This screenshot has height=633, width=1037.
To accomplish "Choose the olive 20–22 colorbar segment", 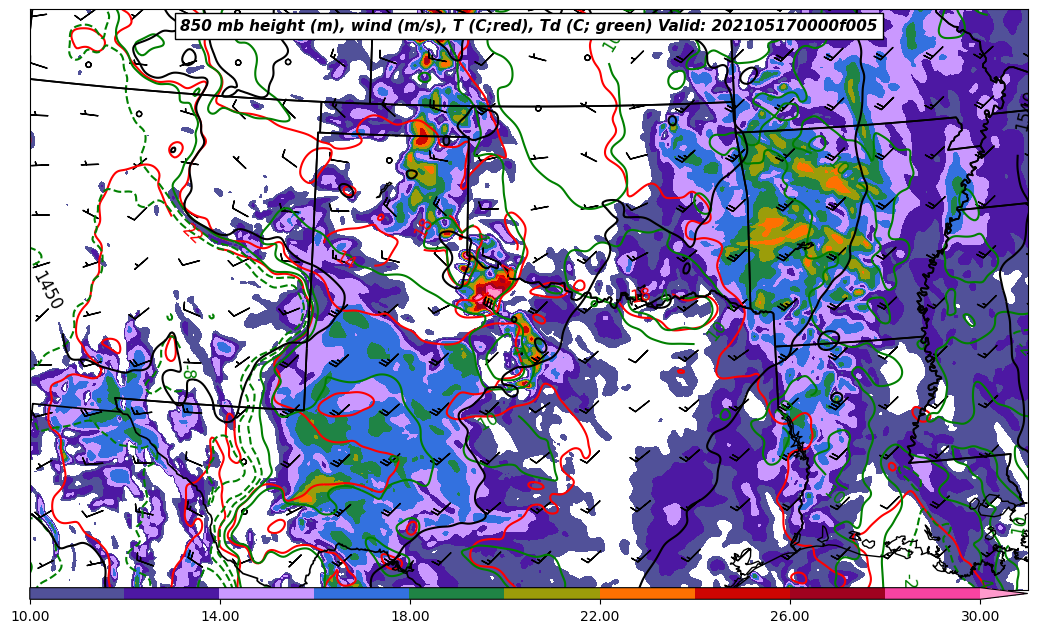I will [552, 593].
